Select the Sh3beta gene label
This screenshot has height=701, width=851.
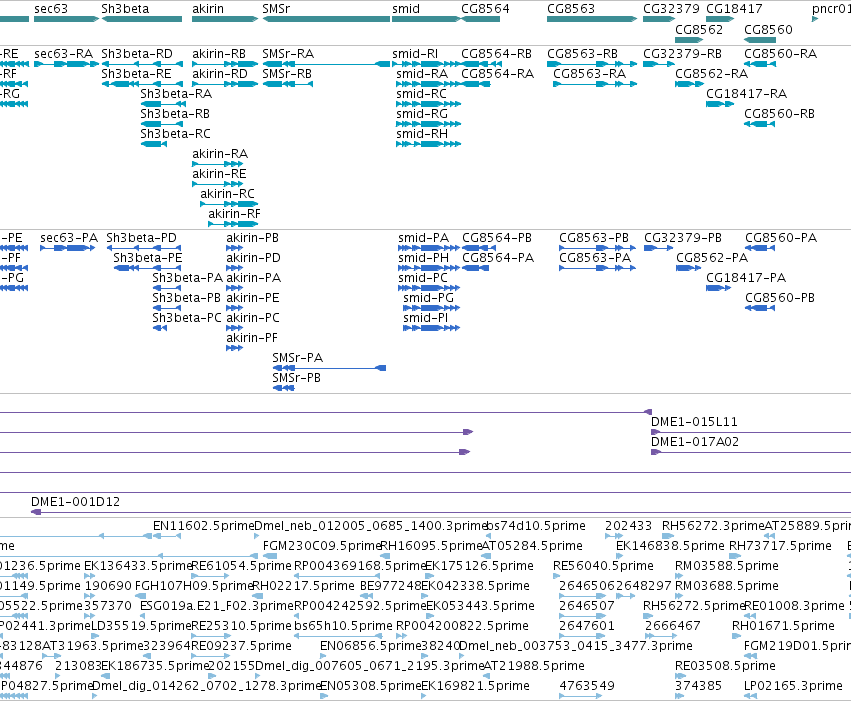coord(125,9)
